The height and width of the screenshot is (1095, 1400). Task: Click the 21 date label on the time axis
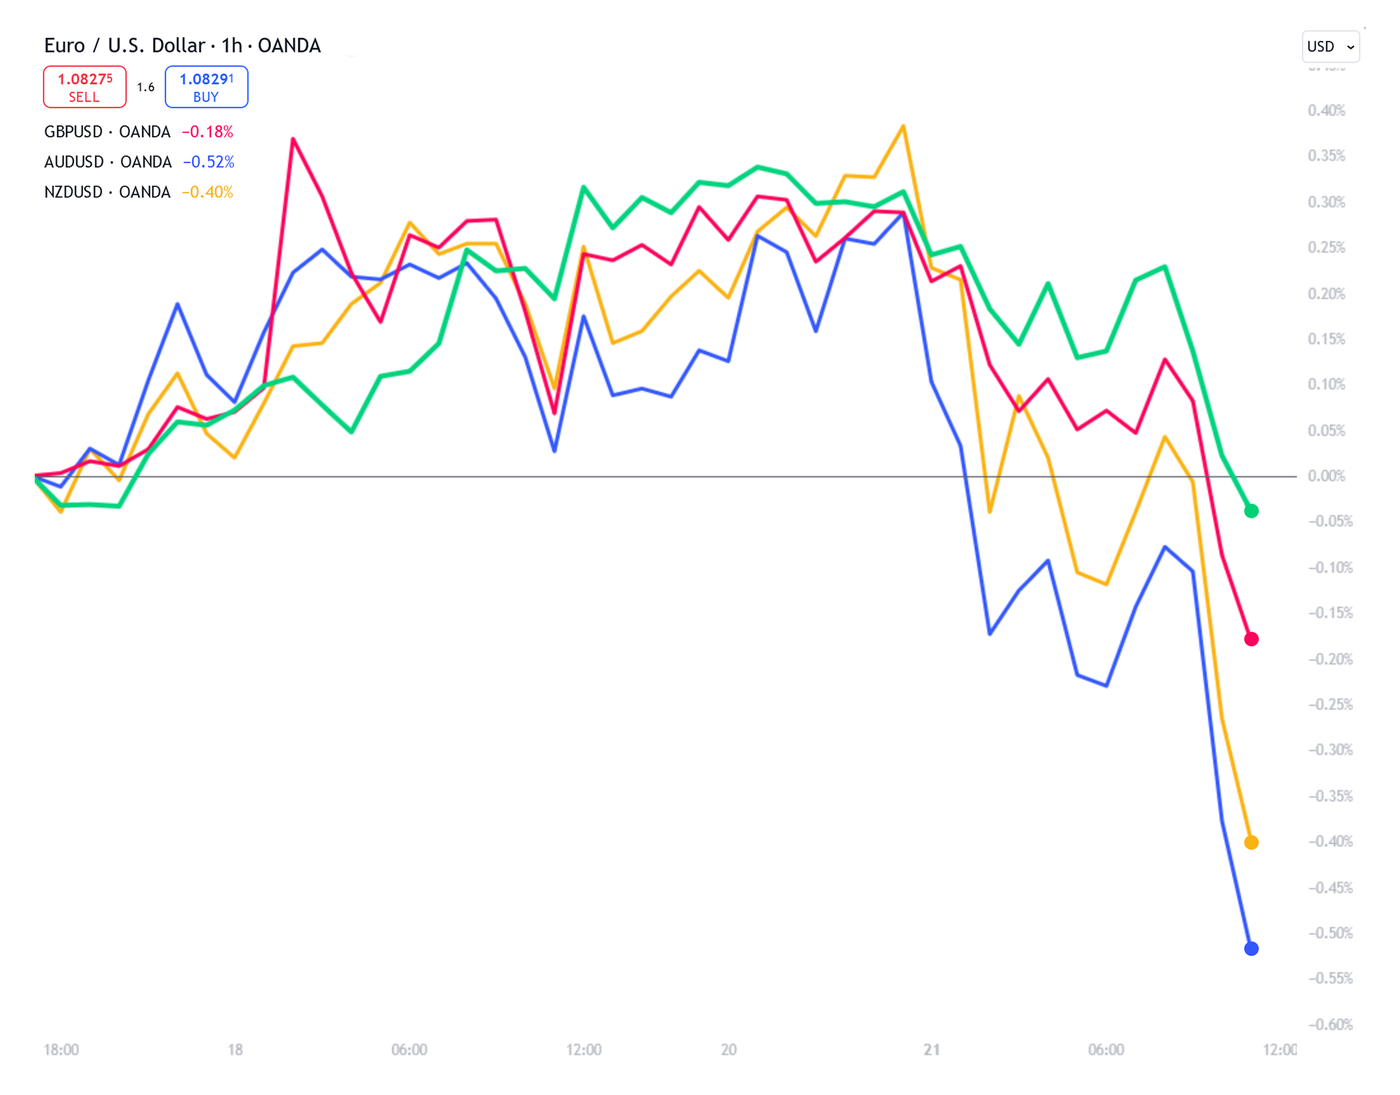pyautogui.click(x=932, y=1049)
